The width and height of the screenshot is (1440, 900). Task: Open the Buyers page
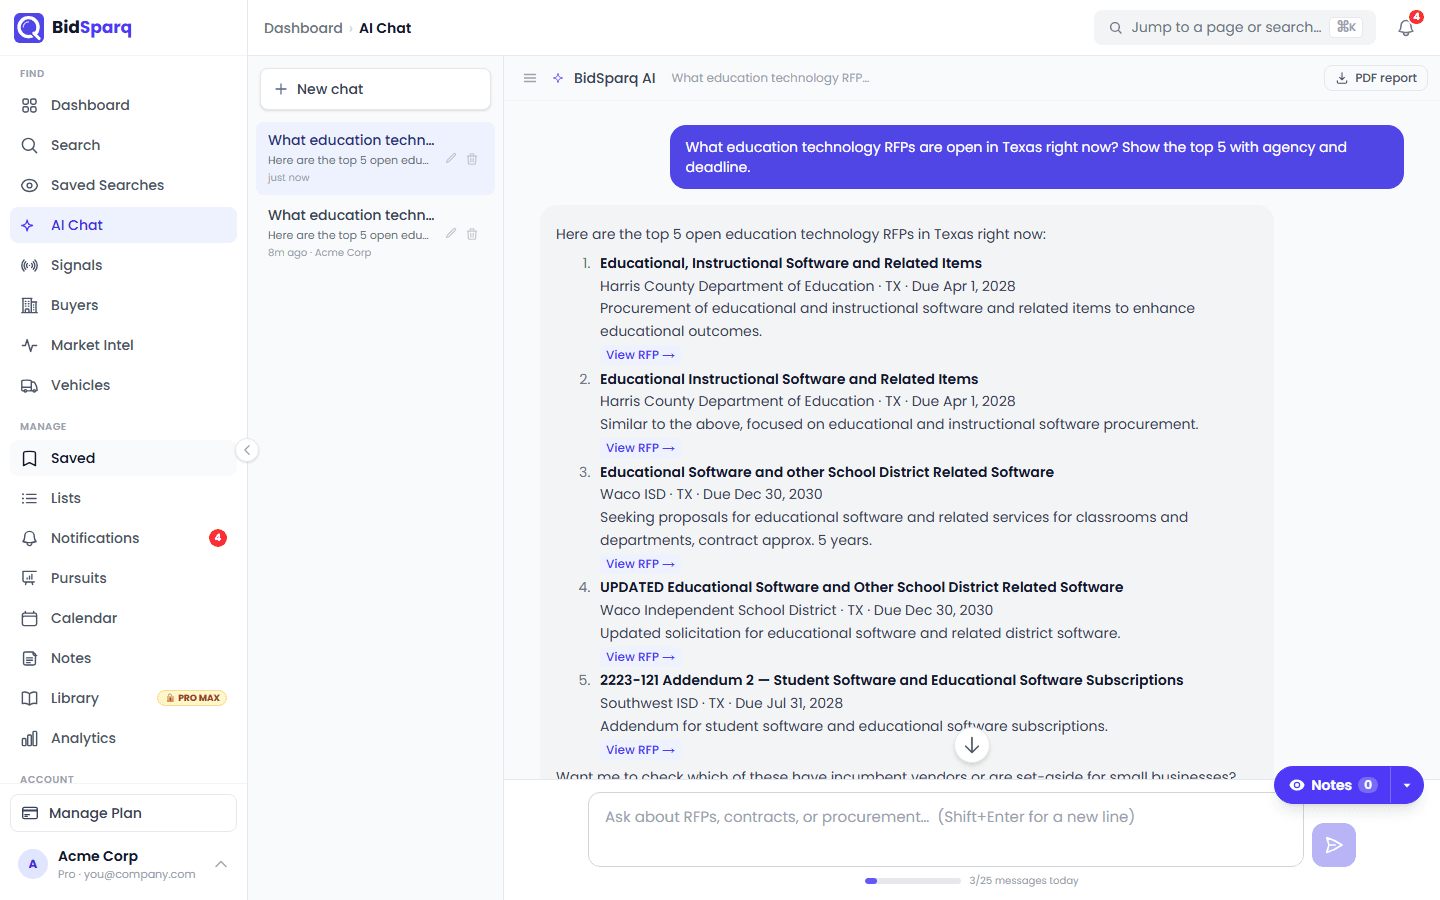tap(123, 305)
